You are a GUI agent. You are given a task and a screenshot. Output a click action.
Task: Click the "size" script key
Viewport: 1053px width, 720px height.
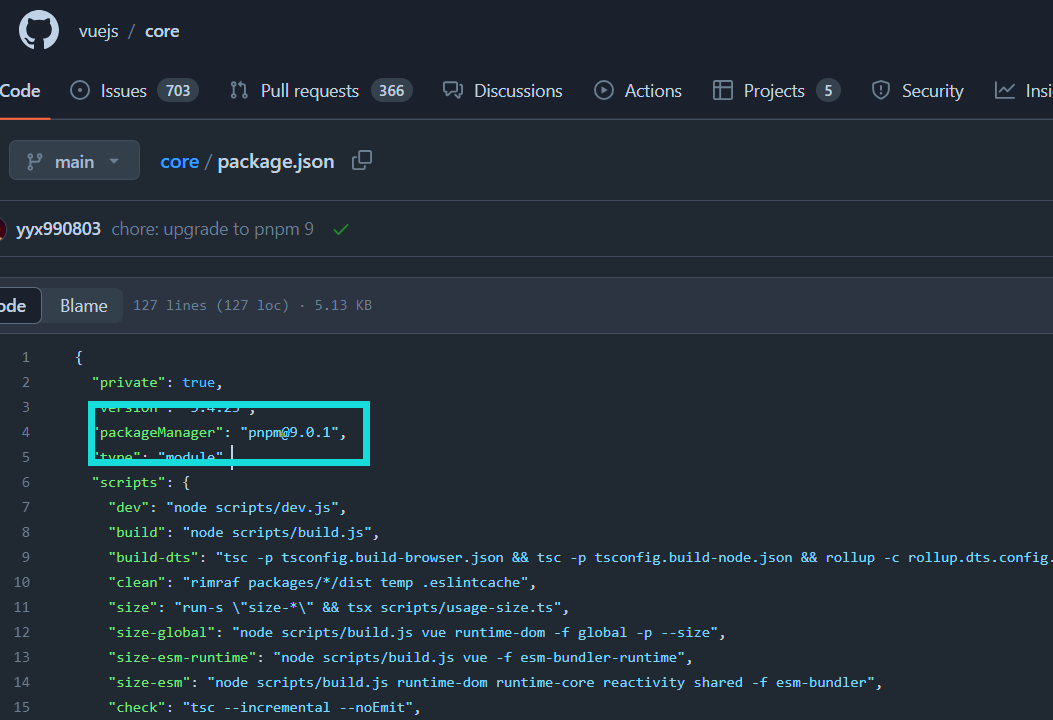pos(132,607)
